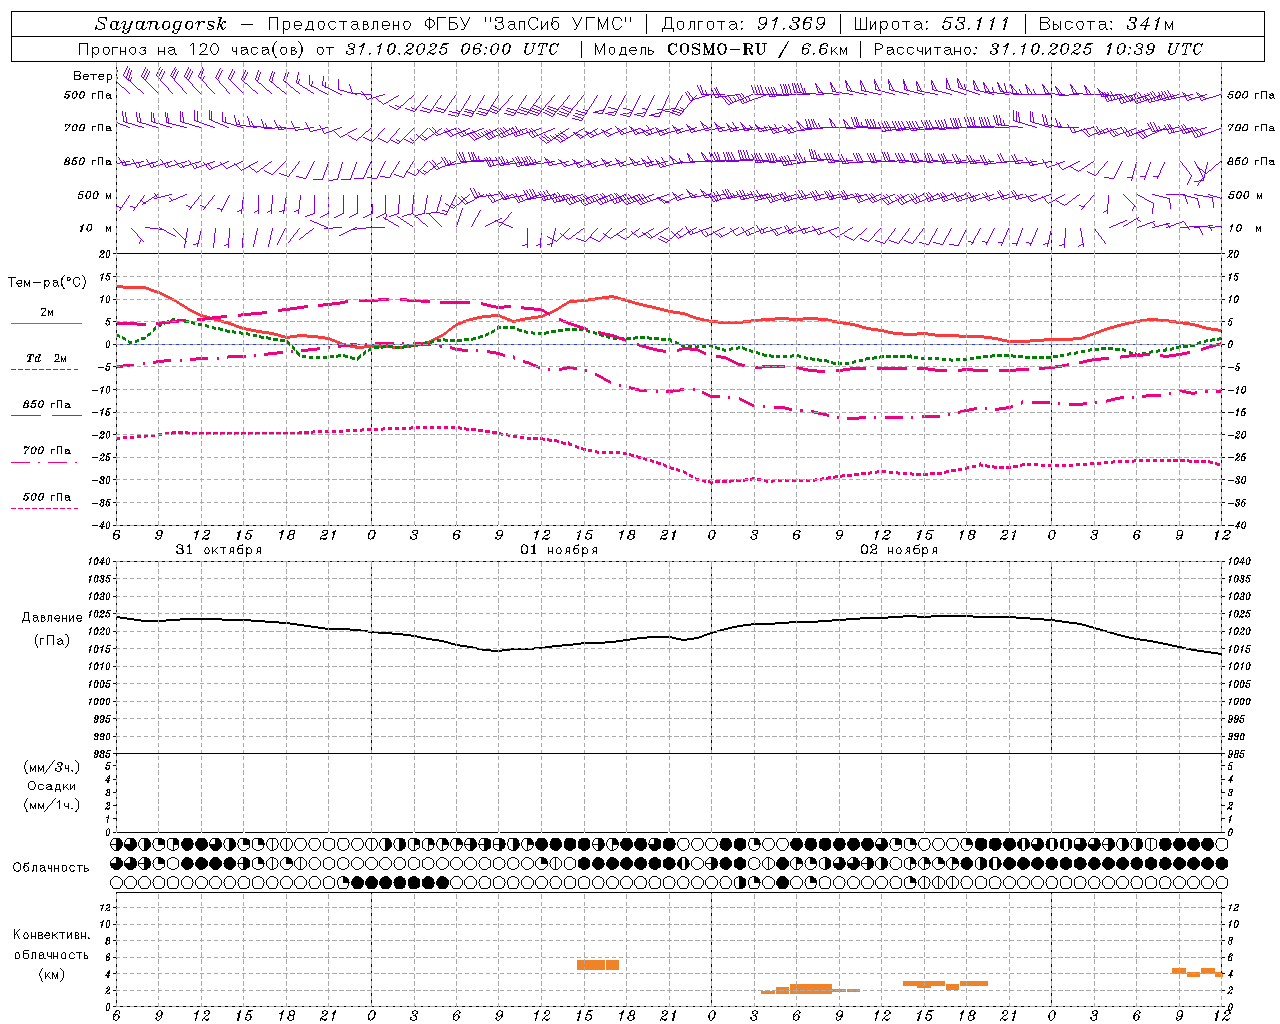Click the '500 м' wind level label on left

point(95,196)
